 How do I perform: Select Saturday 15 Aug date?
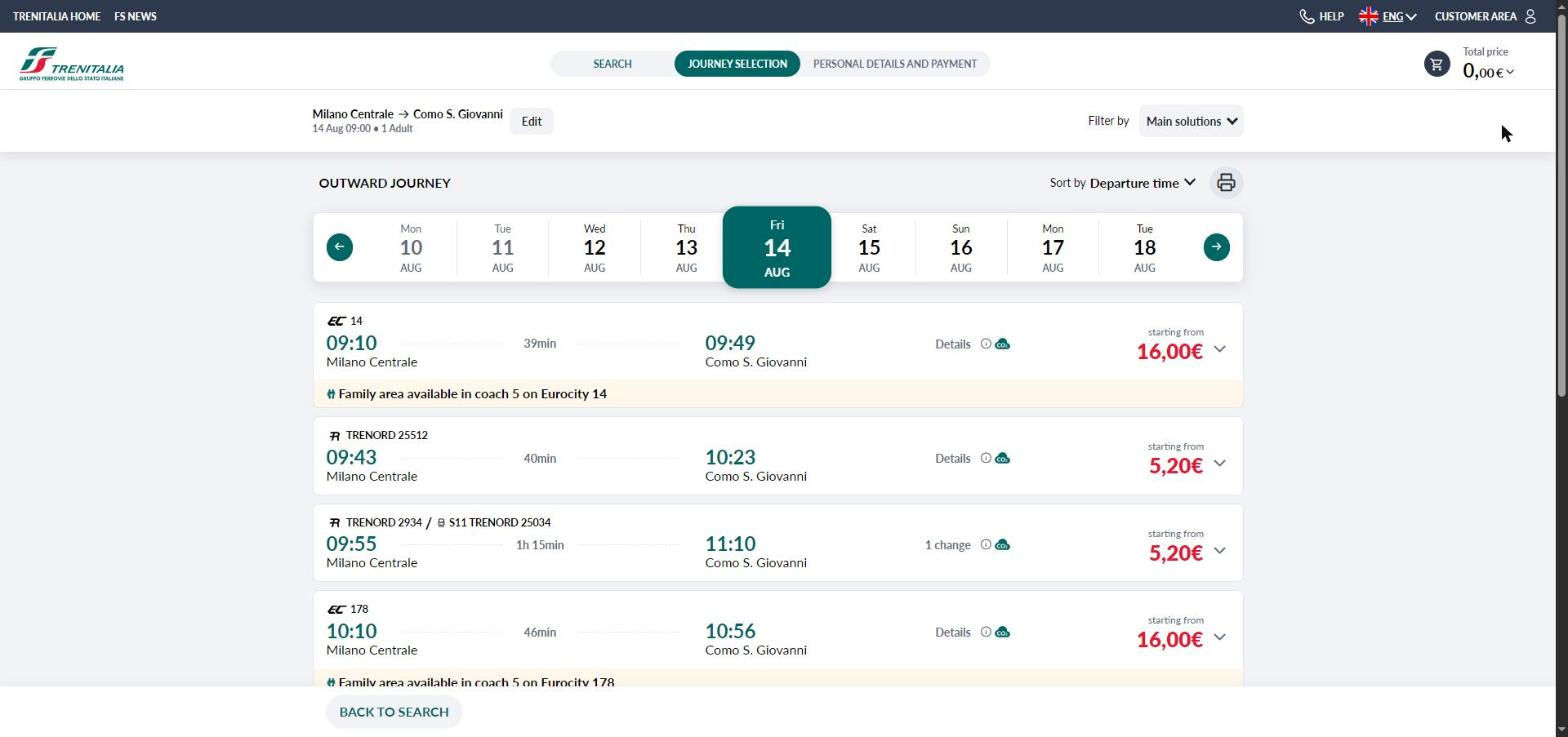869,247
